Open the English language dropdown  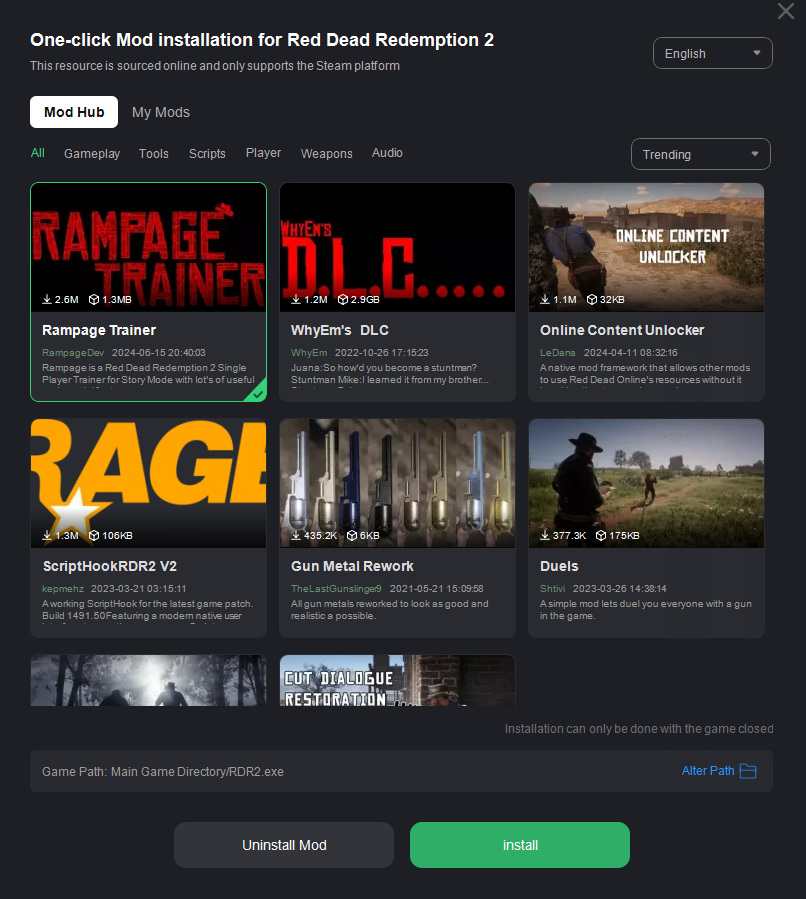(713, 53)
